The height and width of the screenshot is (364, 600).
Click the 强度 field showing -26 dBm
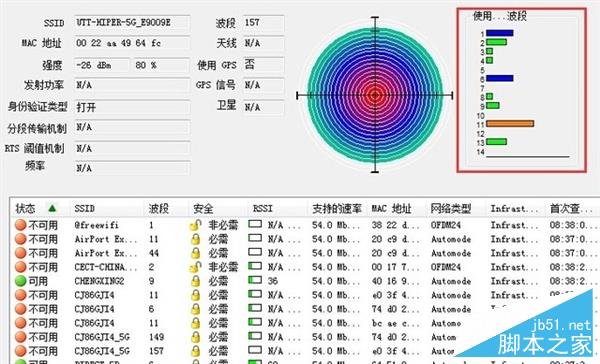coord(102,65)
